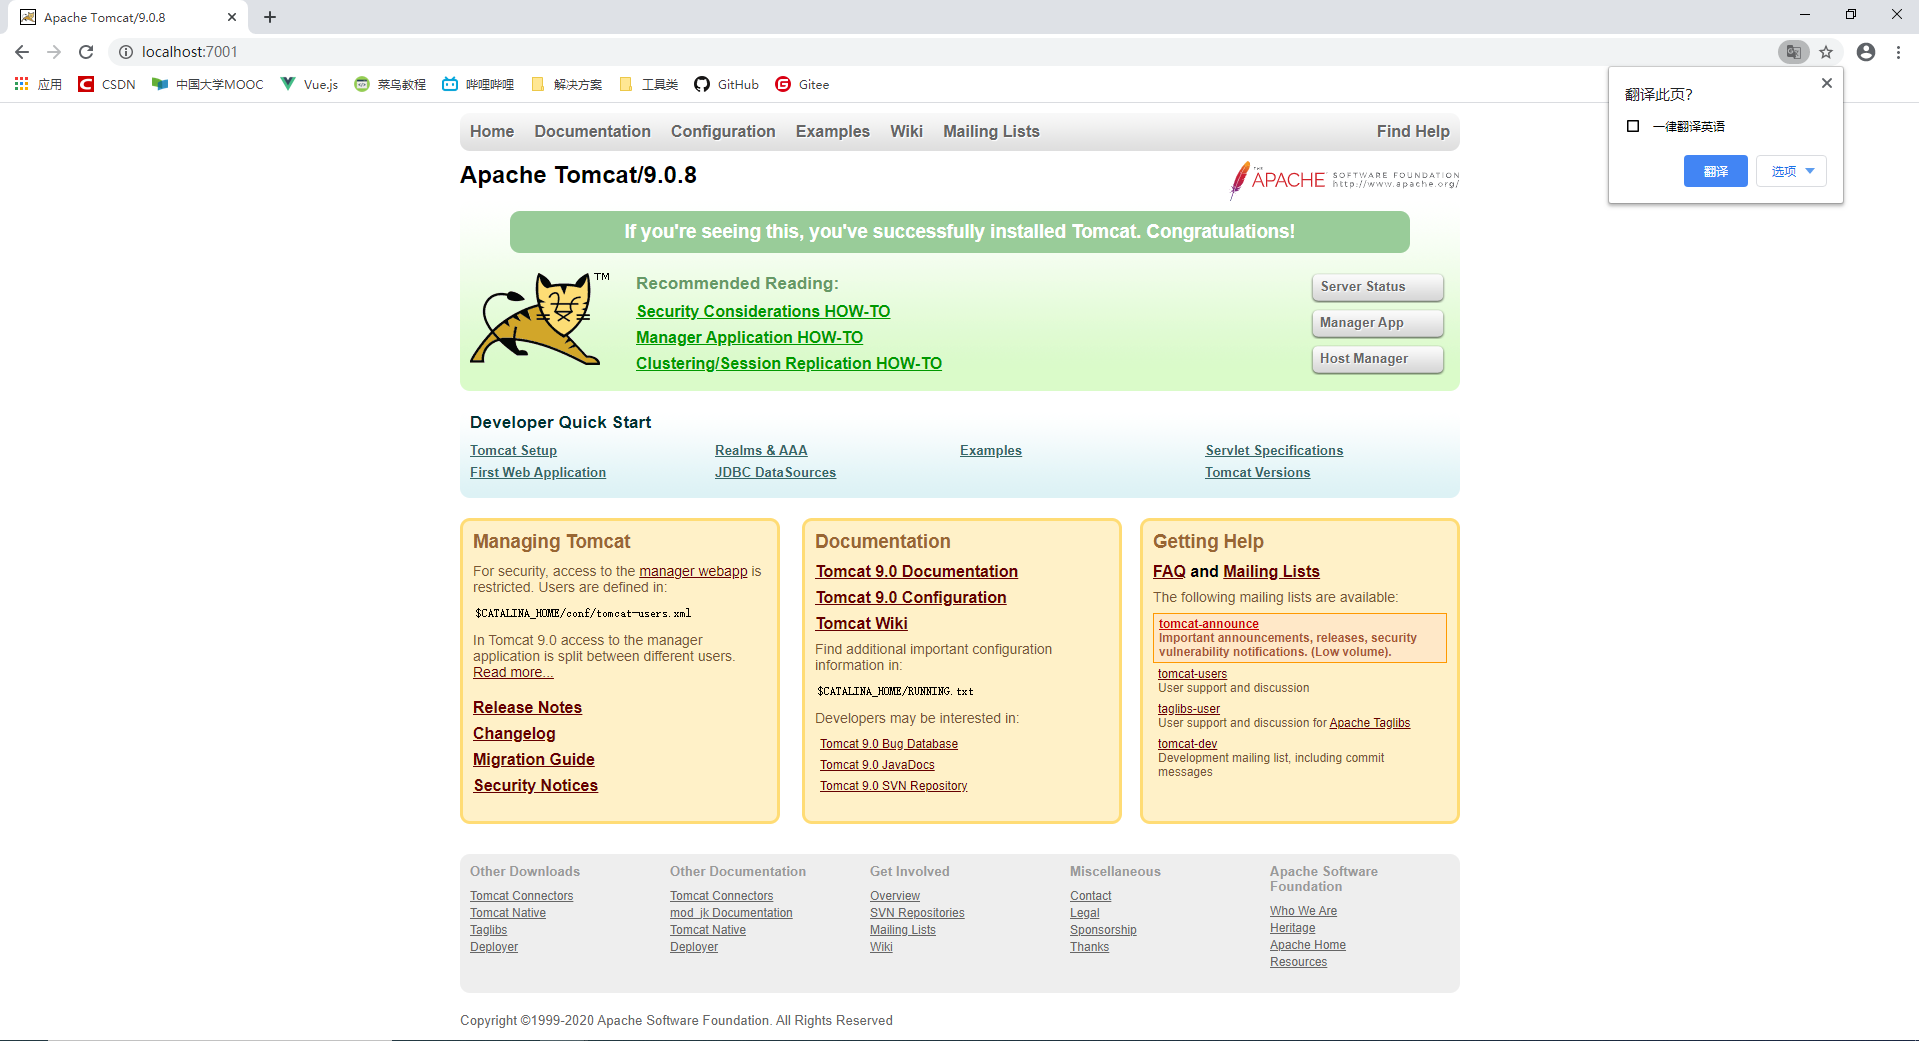Open the Apache Taglibs link

pyautogui.click(x=1369, y=723)
